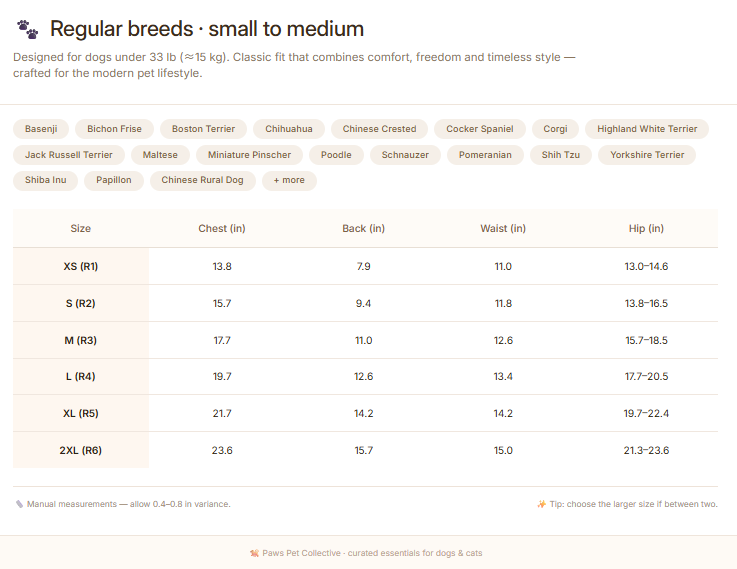Pick the Shiba Inu breed tag

tap(45, 180)
